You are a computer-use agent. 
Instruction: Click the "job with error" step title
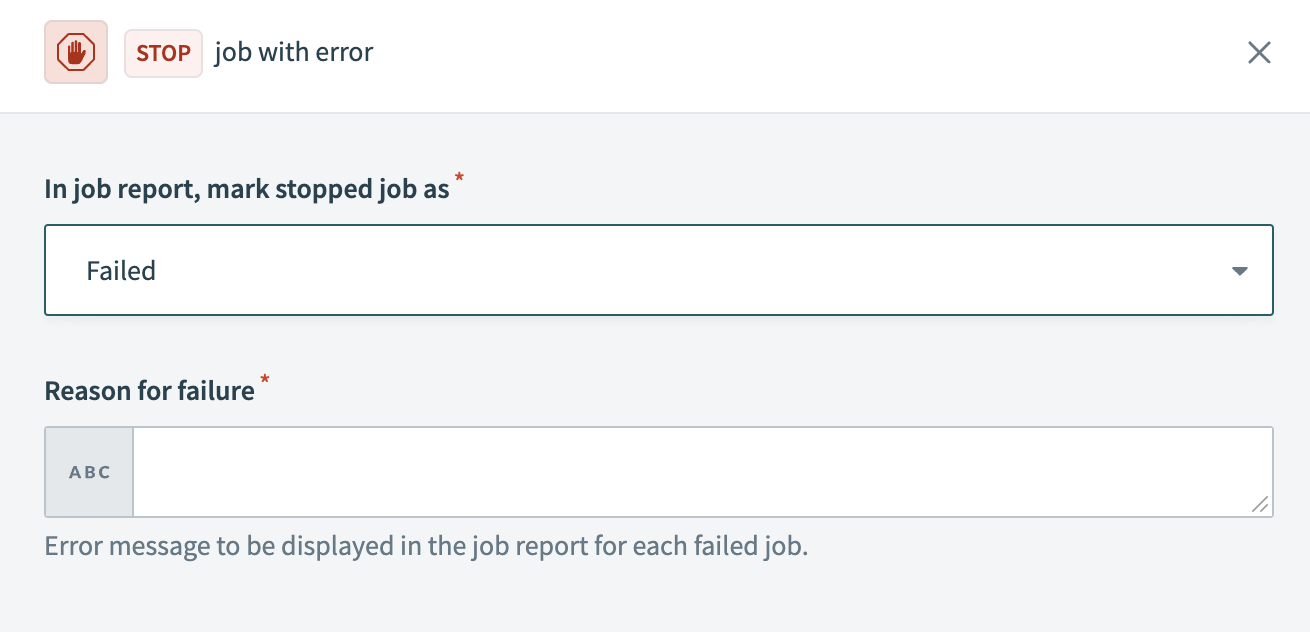pos(294,53)
